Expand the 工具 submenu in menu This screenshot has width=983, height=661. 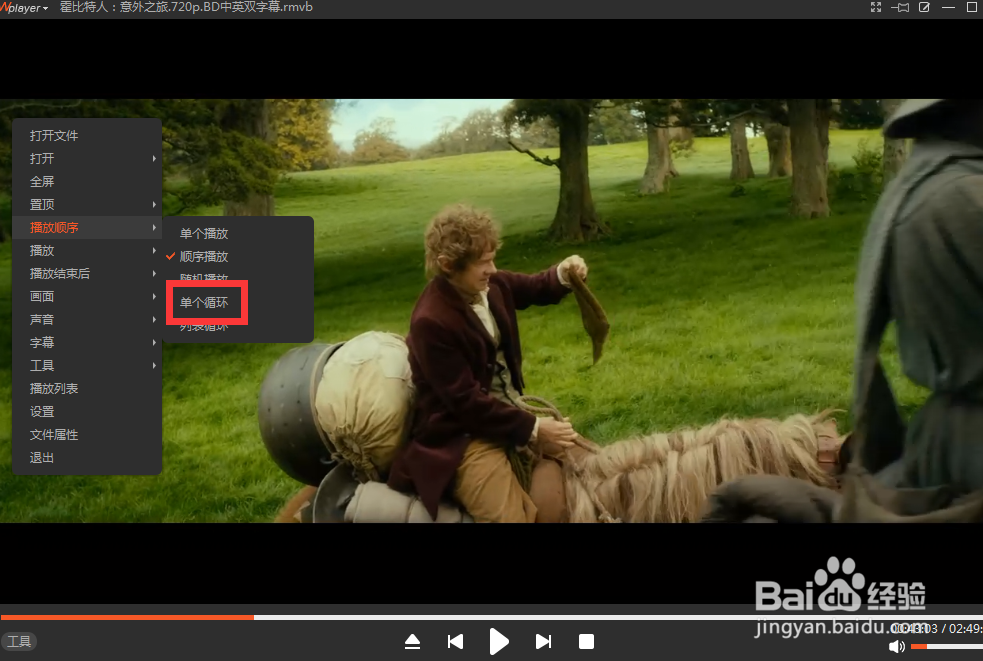point(87,366)
